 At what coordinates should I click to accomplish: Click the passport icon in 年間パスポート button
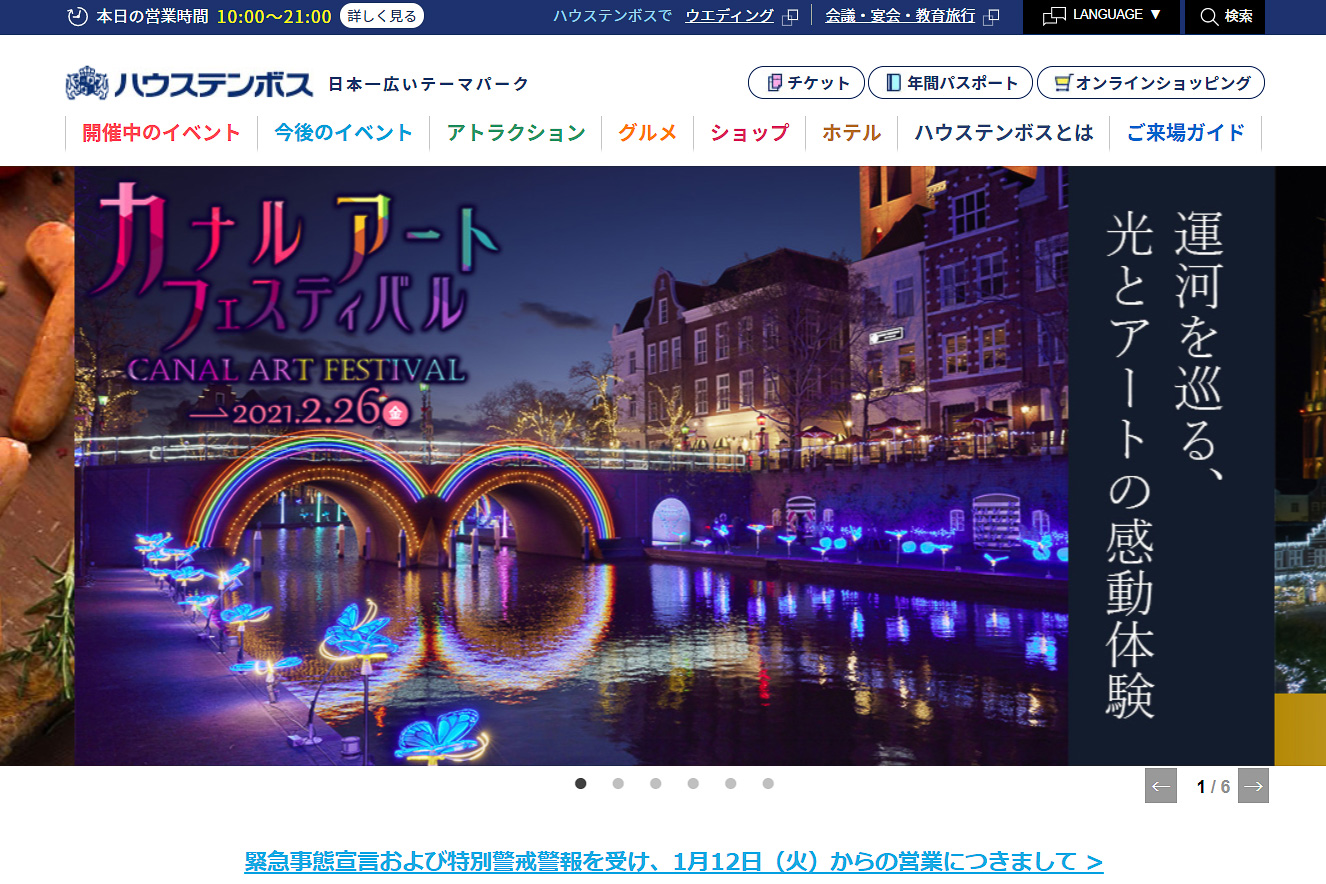893,83
